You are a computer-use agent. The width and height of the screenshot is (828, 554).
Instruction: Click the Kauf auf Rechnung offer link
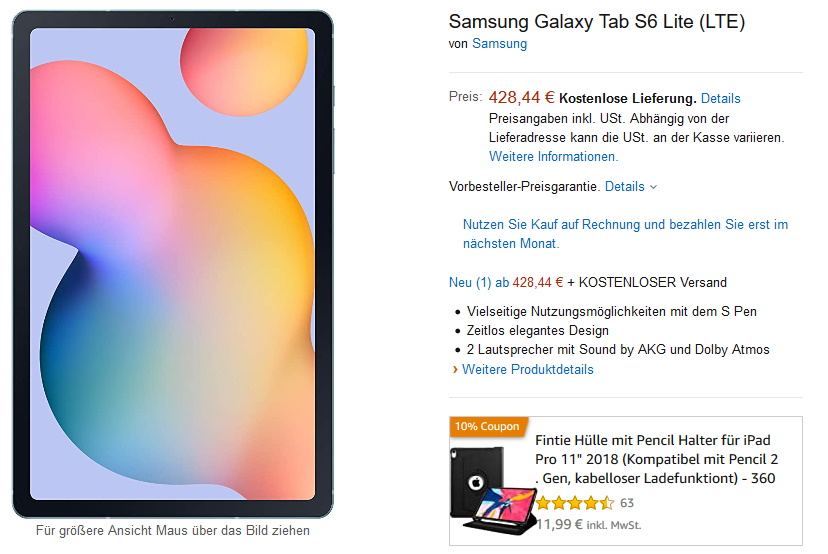tap(625, 234)
